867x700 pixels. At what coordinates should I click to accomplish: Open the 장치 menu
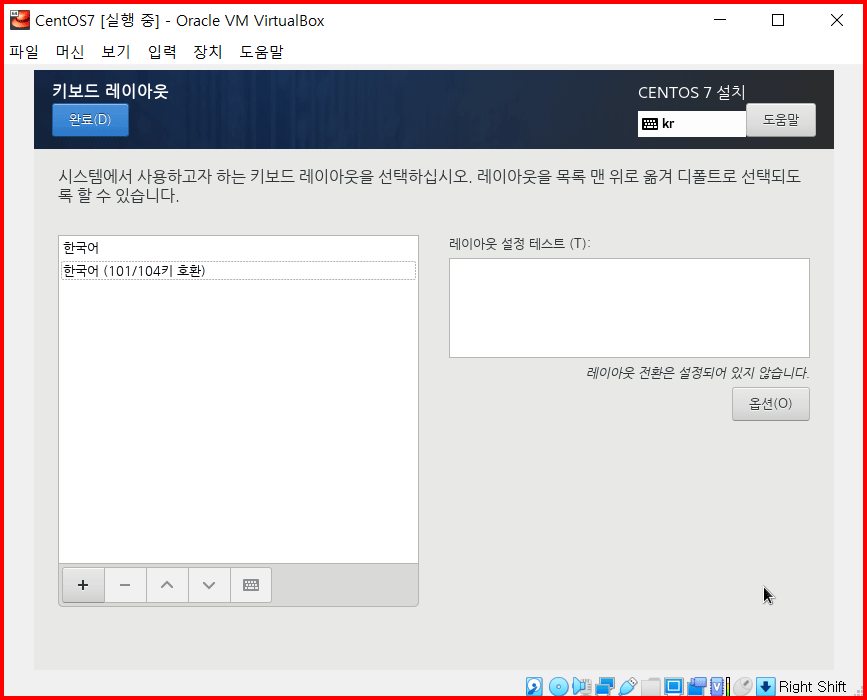[x=208, y=52]
